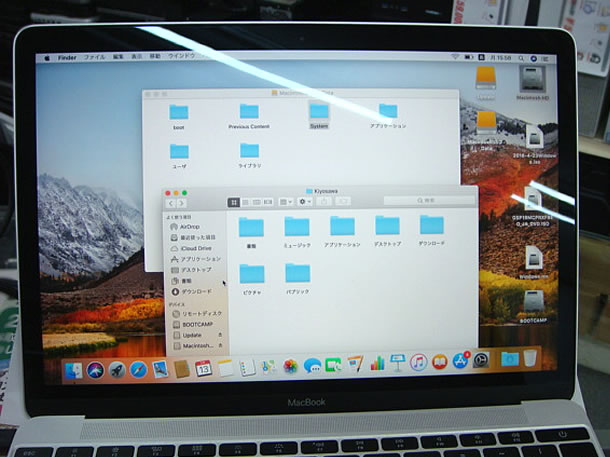
Task: Click the search field in Kyosawa window
Action: [x=429, y=200]
